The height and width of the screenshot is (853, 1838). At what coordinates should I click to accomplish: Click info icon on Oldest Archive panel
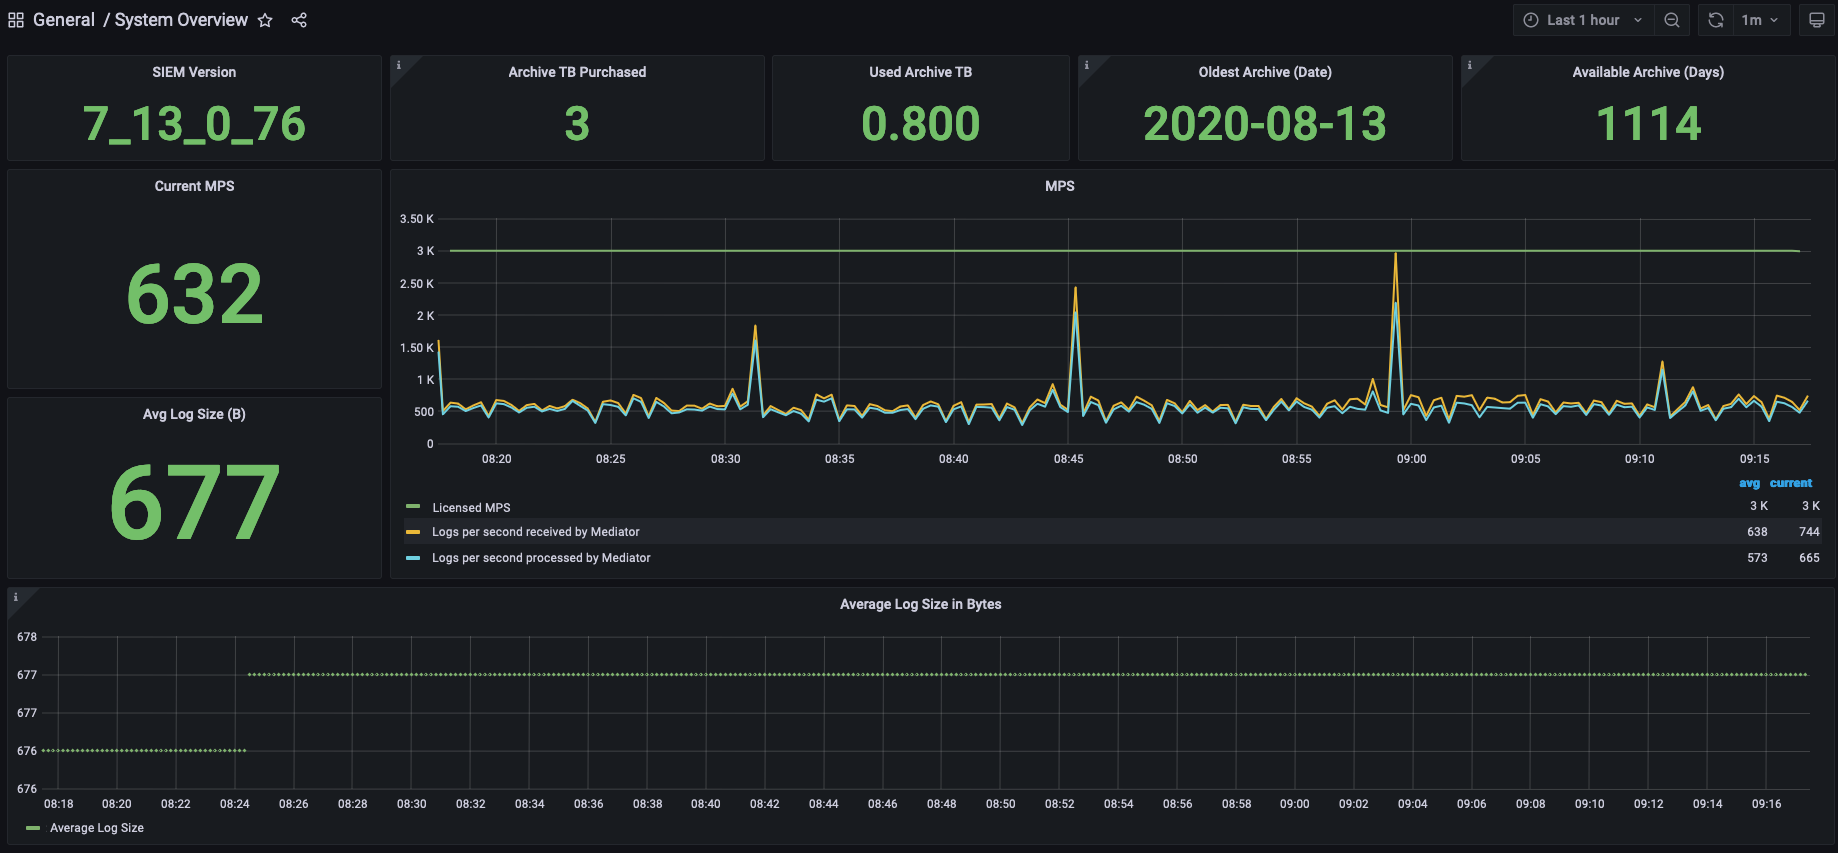pos(1087,66)
